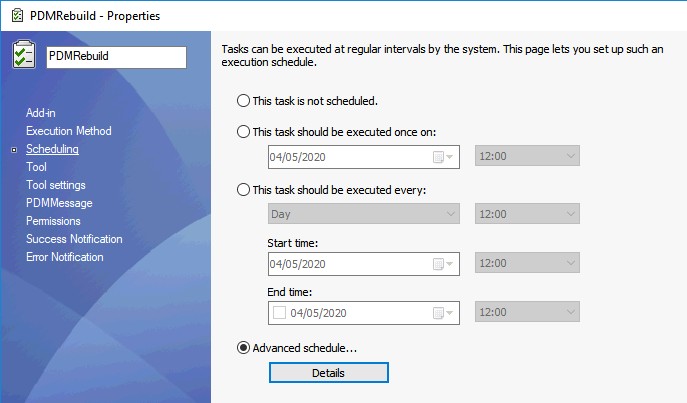Click the Details button

point(328,372)
